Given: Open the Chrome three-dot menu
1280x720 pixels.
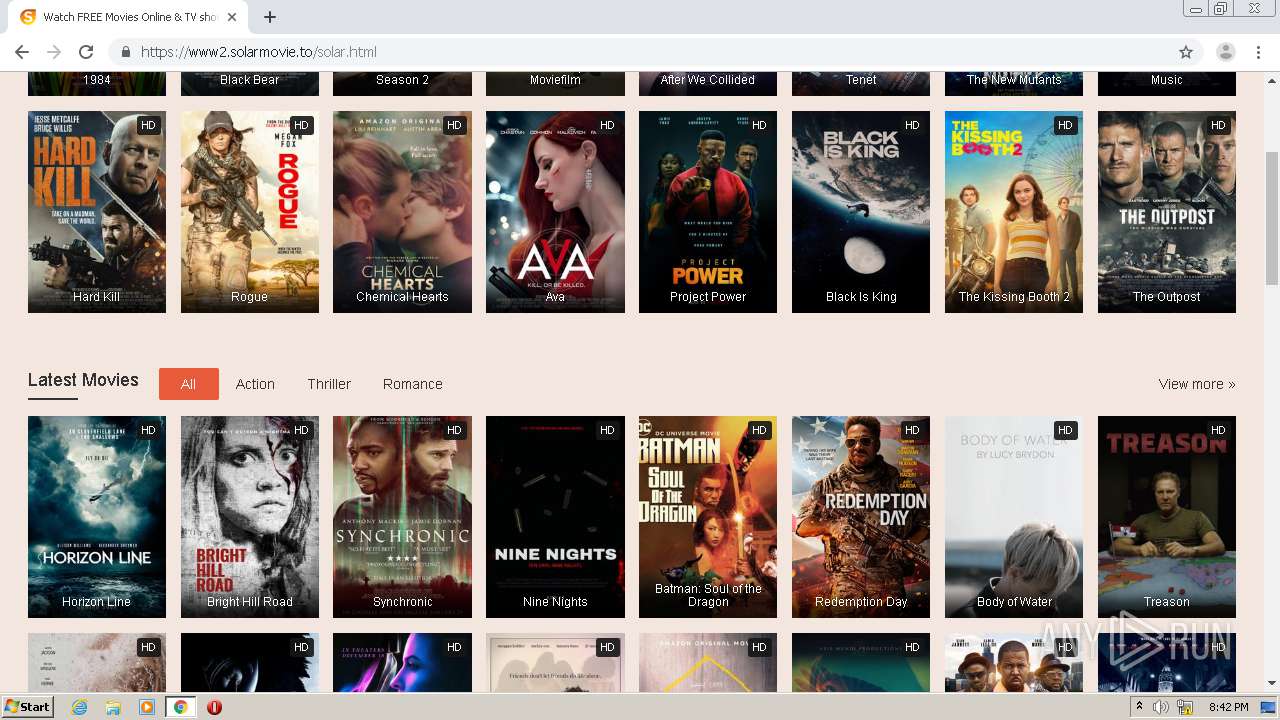Looking at the screenshot, I should tap(1258, 52).
